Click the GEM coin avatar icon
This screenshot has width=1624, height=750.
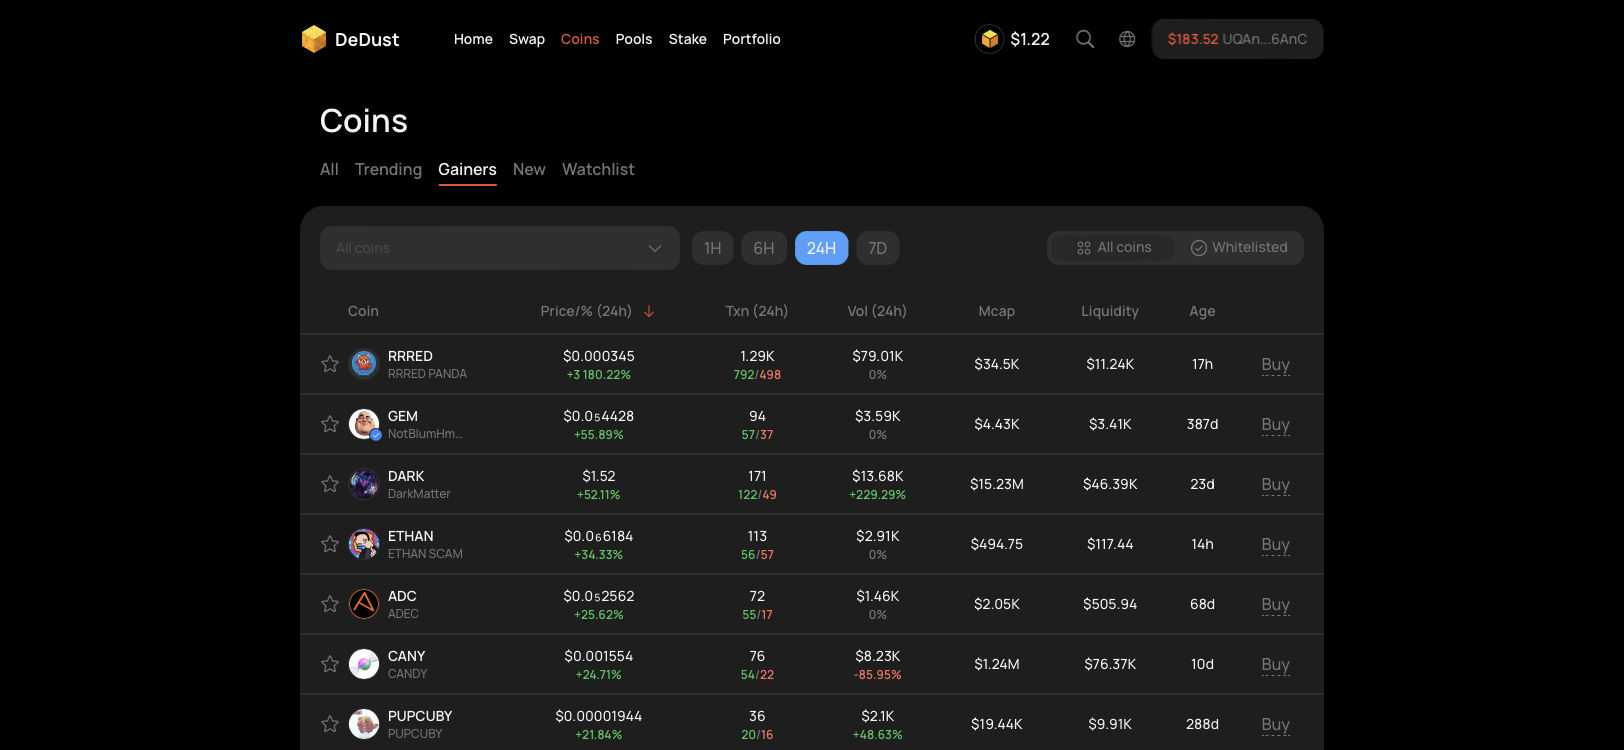(364, 424)
